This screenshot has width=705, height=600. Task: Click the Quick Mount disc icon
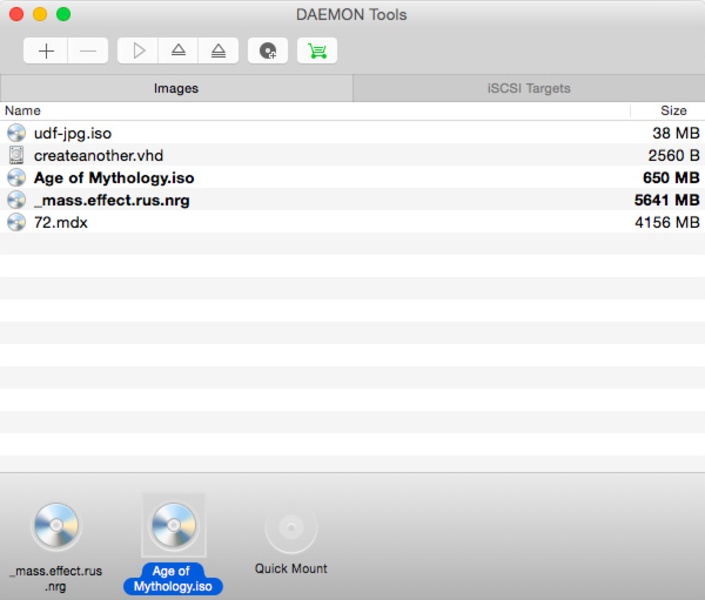pos(291,527)
